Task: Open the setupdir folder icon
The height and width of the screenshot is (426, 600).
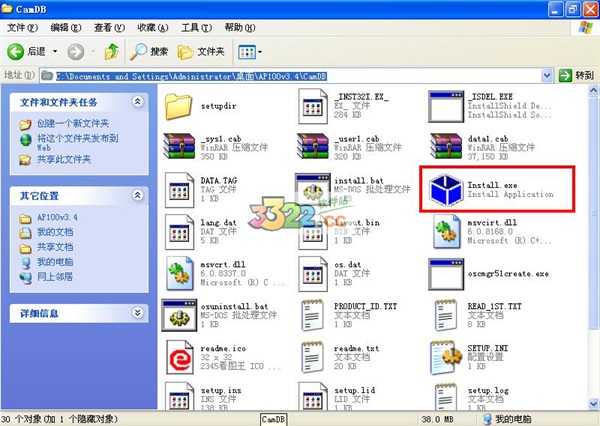Action: [x=179, y=107]
